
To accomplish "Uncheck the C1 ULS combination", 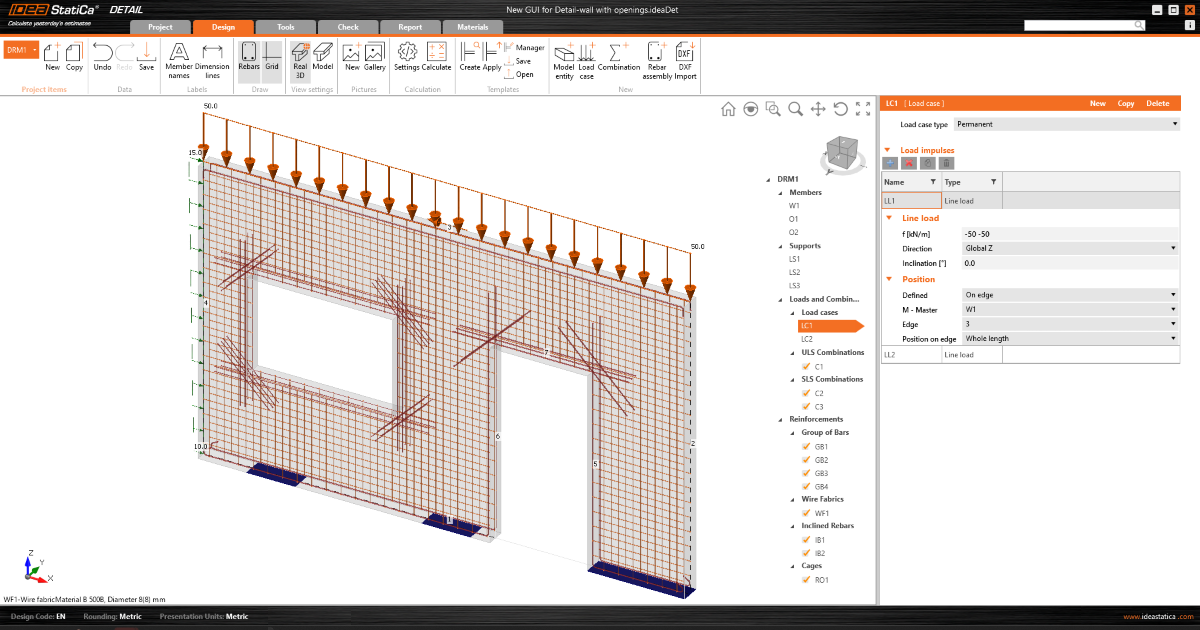I will 806,367.
